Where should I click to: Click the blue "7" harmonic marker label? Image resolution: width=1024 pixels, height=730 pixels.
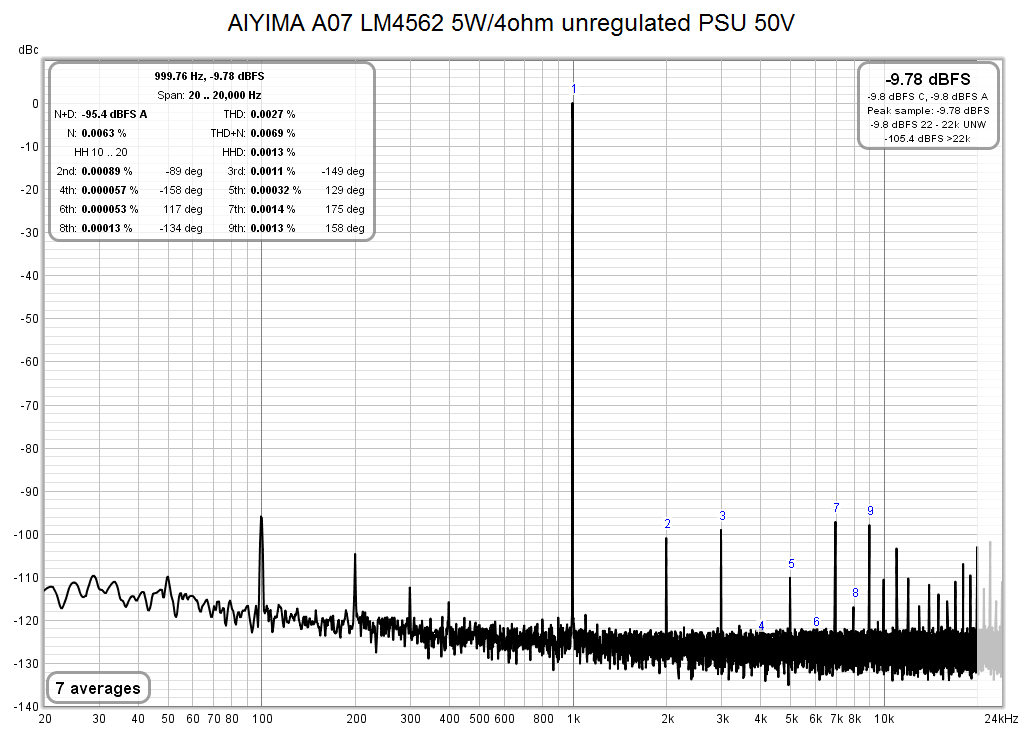click(837, 507)
